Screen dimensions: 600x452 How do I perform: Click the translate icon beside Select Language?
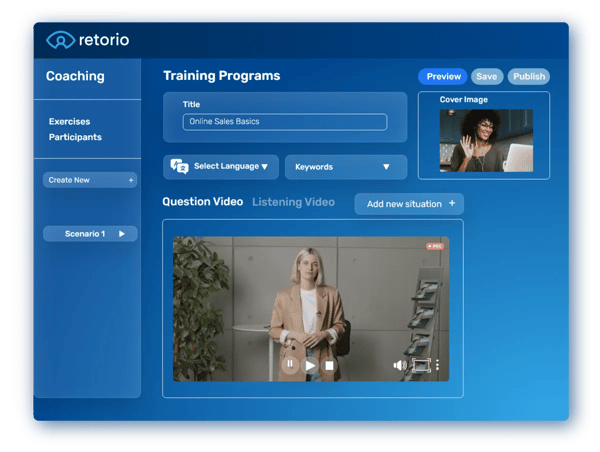coord(179,167)
